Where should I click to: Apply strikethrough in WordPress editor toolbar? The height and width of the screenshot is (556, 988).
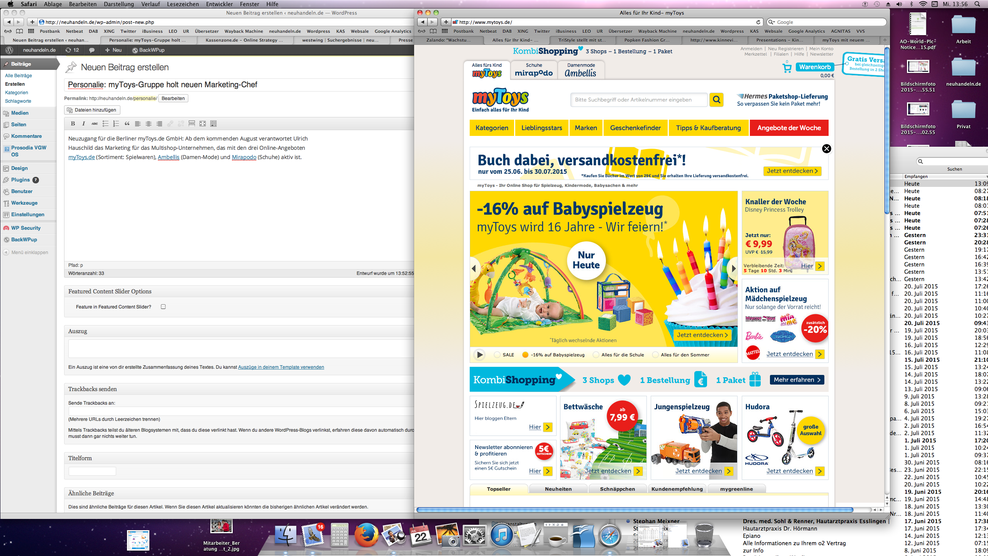click(x=95, y=124)
